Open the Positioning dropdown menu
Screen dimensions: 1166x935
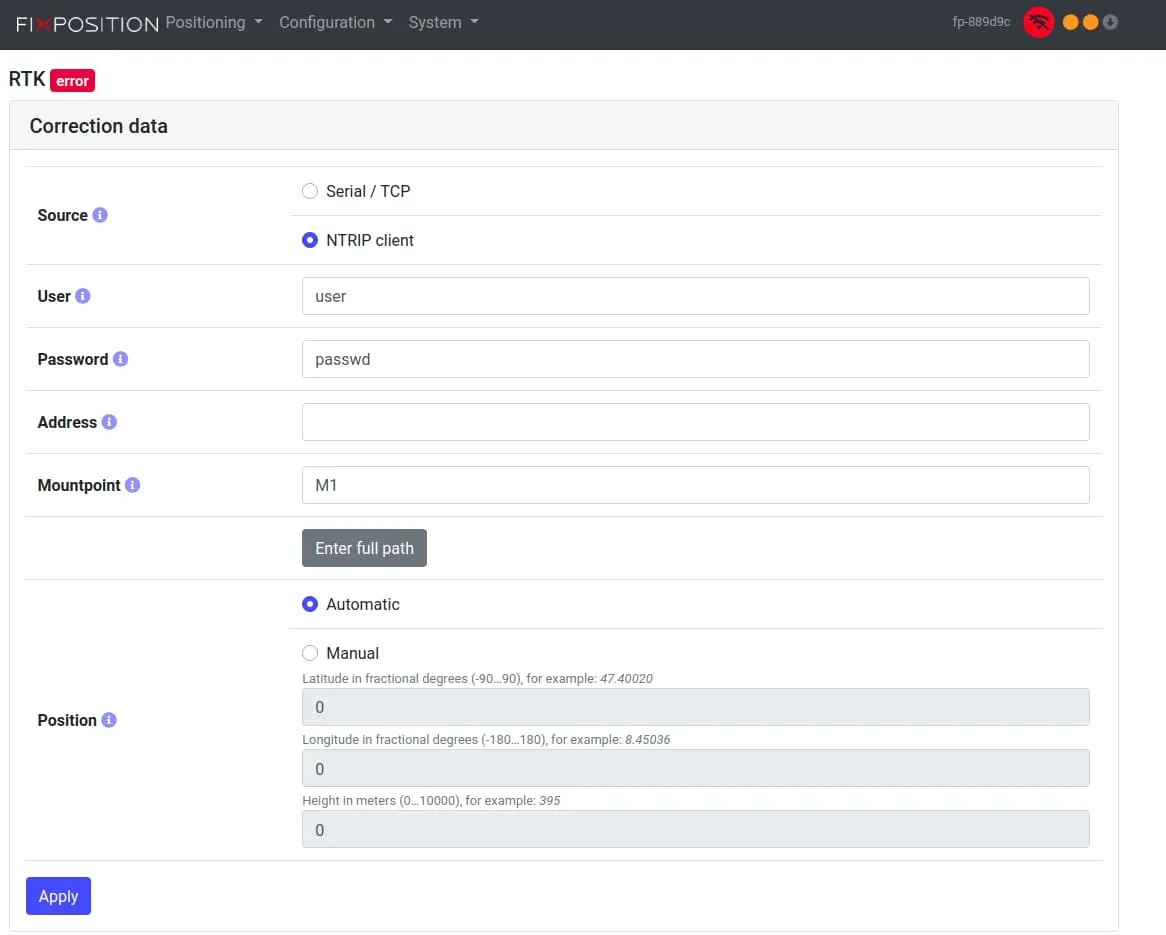(x=213, y=22)
